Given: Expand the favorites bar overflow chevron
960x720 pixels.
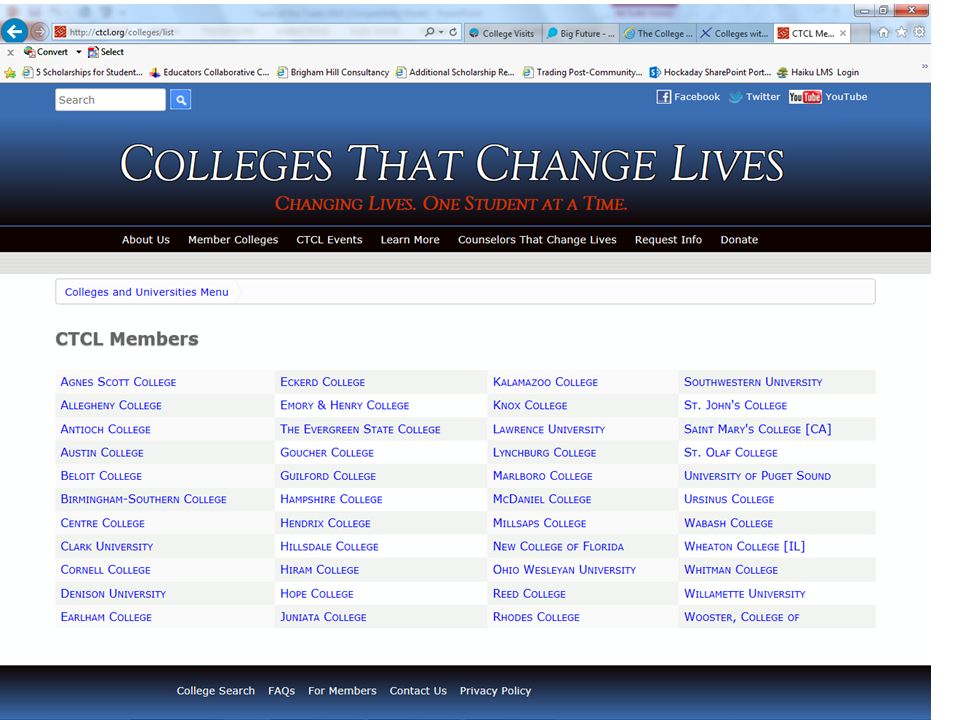Looking at the screenshot, I should pyautogui.click(x=924, y=66).
